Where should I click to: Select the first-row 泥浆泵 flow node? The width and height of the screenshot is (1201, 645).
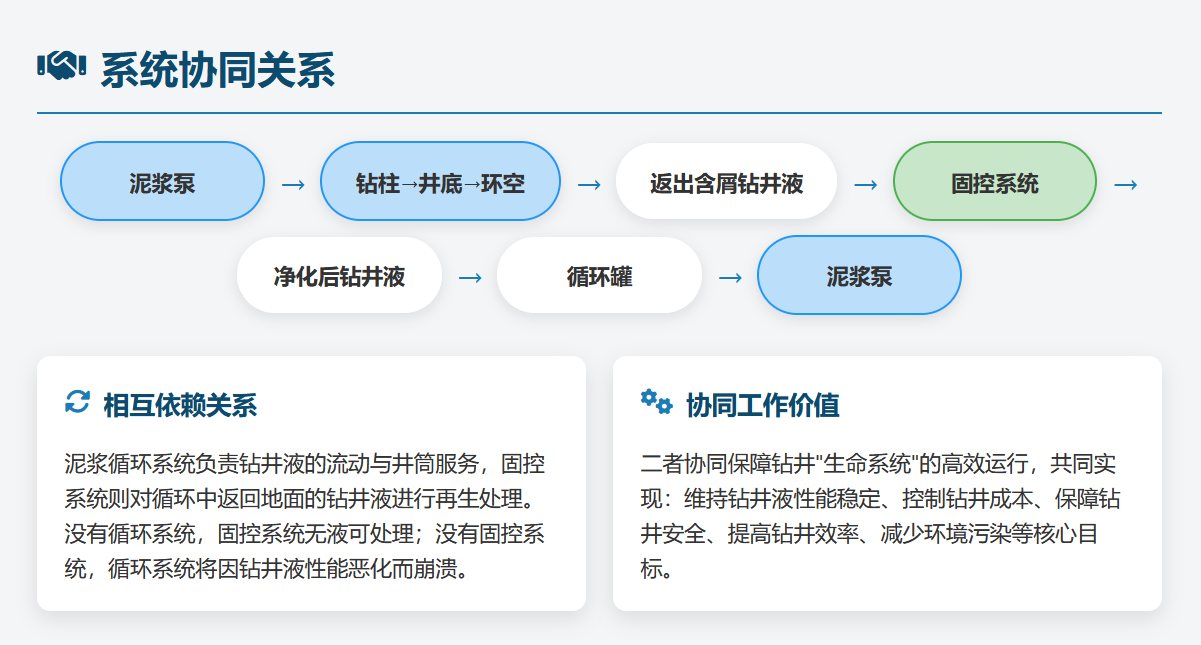click(162, 182)
